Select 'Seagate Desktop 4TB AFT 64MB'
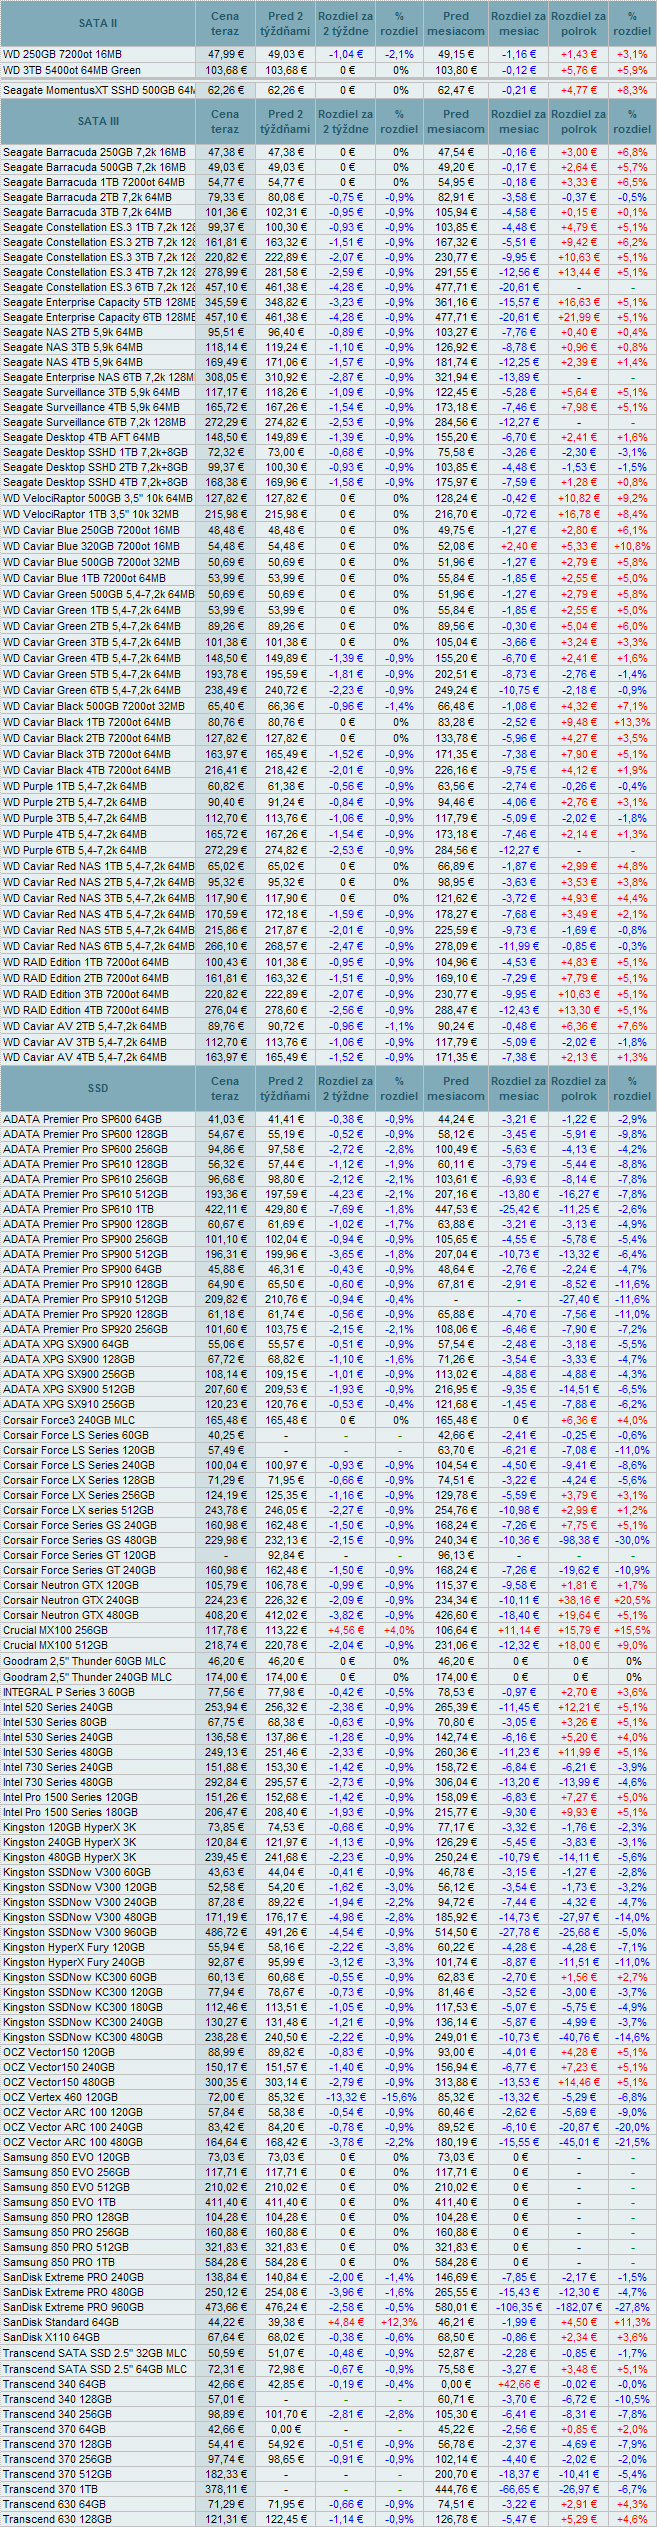Screen dimensions: 657x2527 point(81,437)
